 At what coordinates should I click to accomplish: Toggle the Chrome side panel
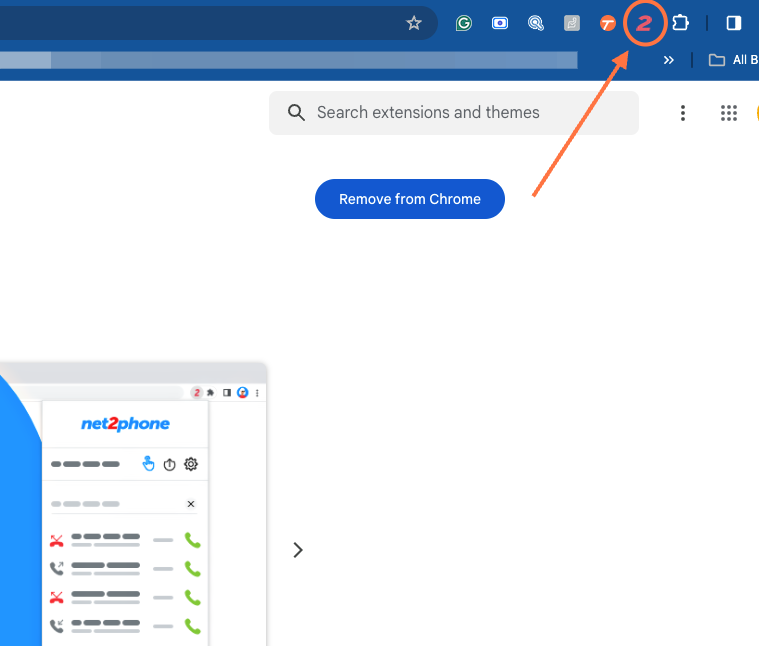click(x=733, y=23)
